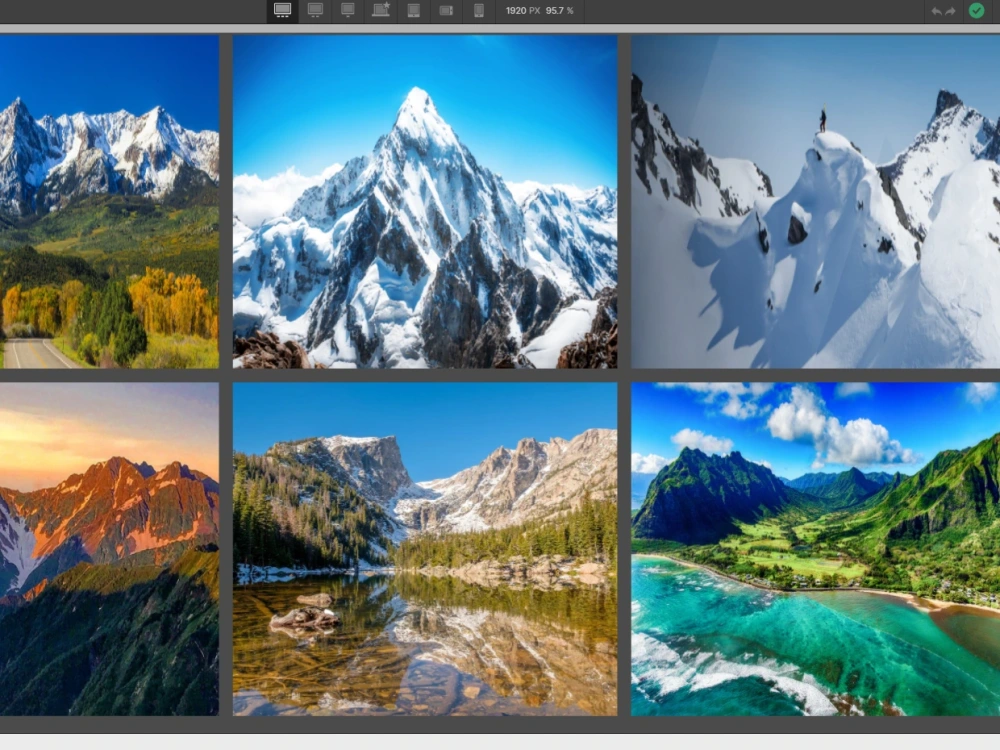Select the autumn road mountain photo
1000x750 pixels.
[110, 200]
